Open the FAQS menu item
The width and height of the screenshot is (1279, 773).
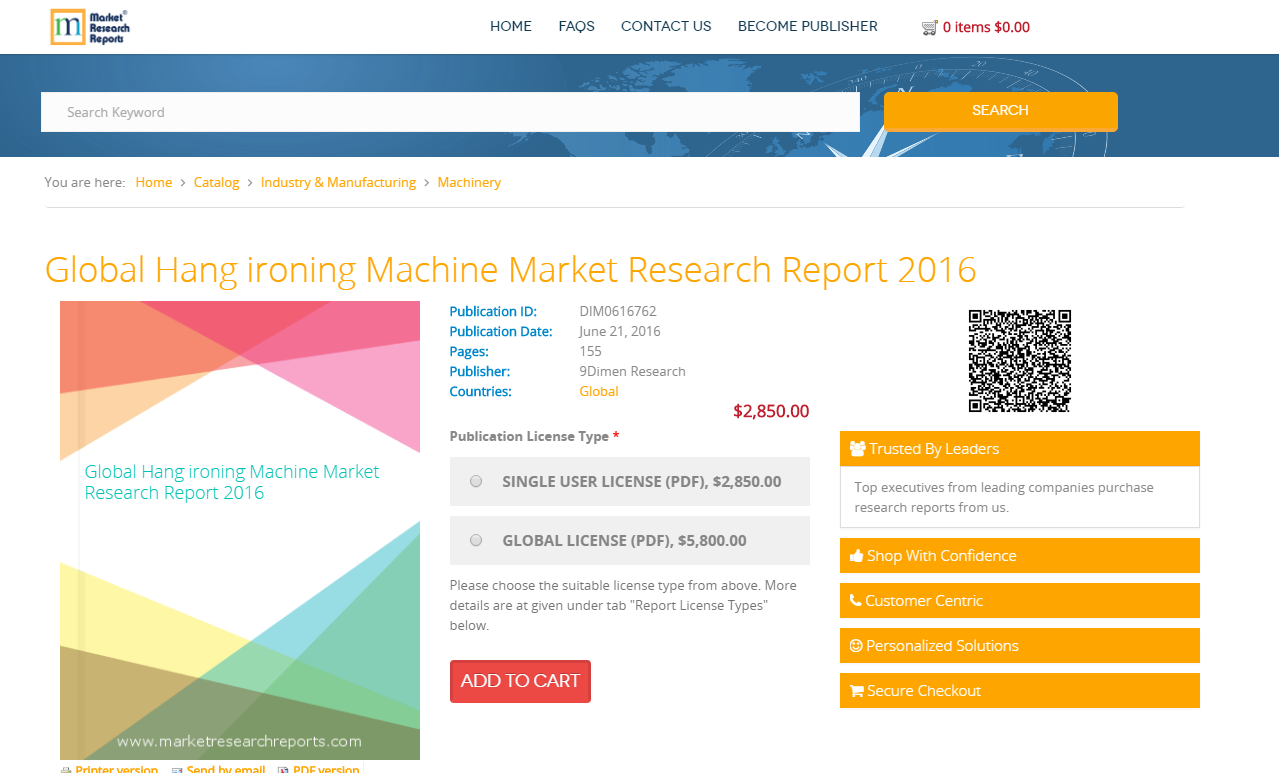[x=577, y=27]
